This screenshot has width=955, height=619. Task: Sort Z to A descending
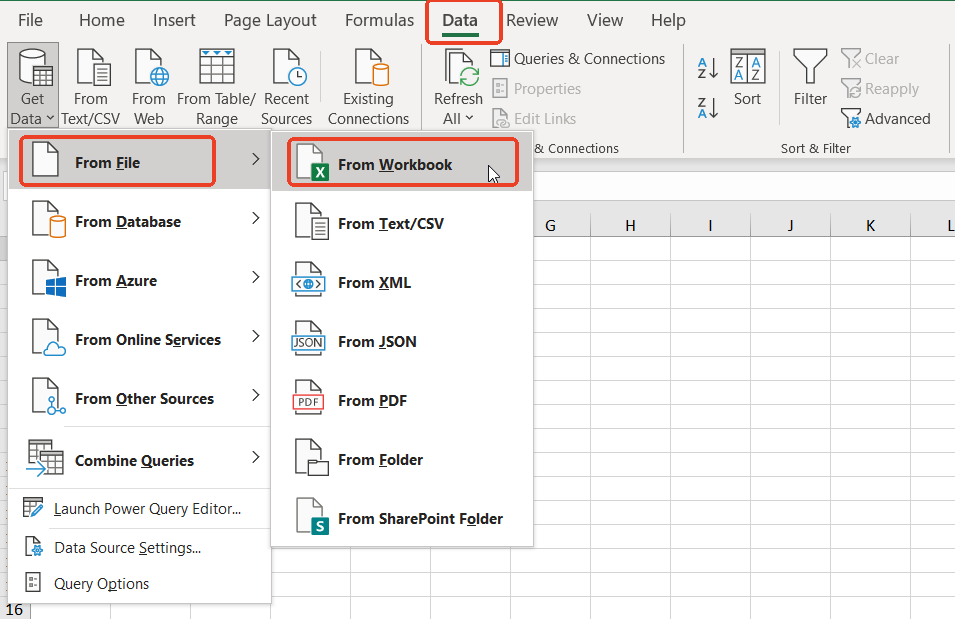tap(708, 108)
